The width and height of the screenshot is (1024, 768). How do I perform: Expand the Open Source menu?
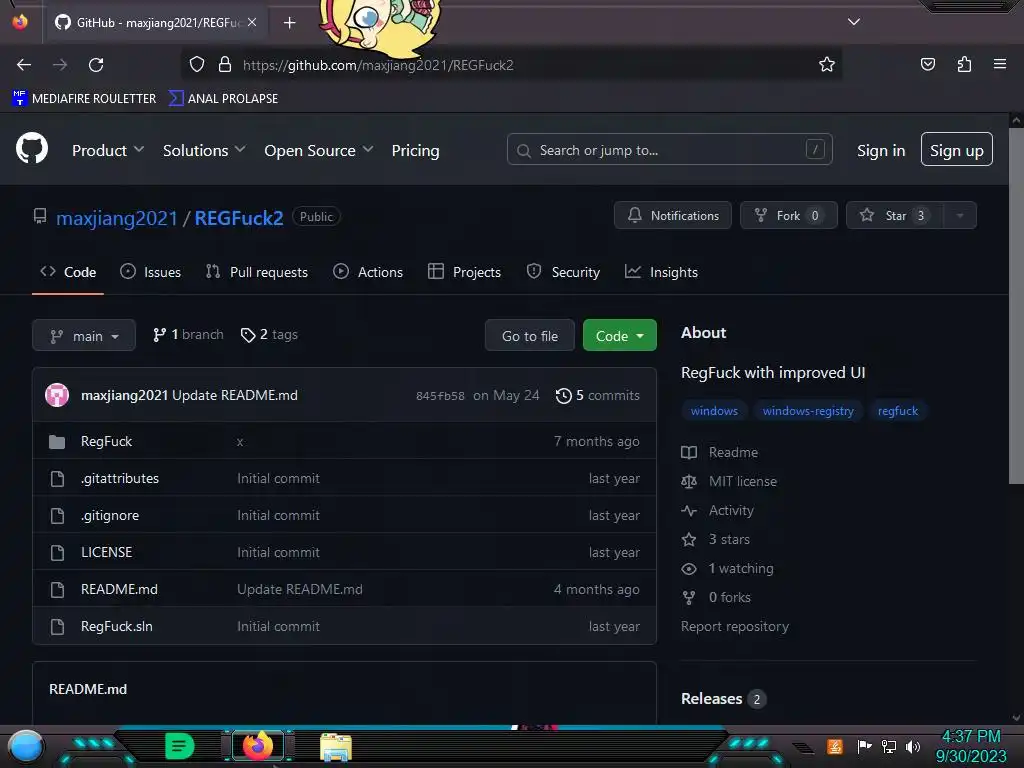(319, 150)
